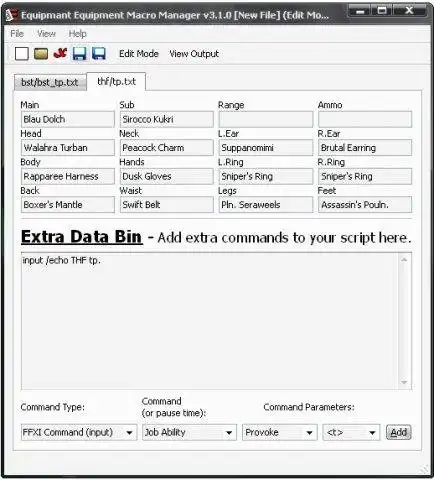Click the Head field with Walahra Turban

click(x=68, y=148)
